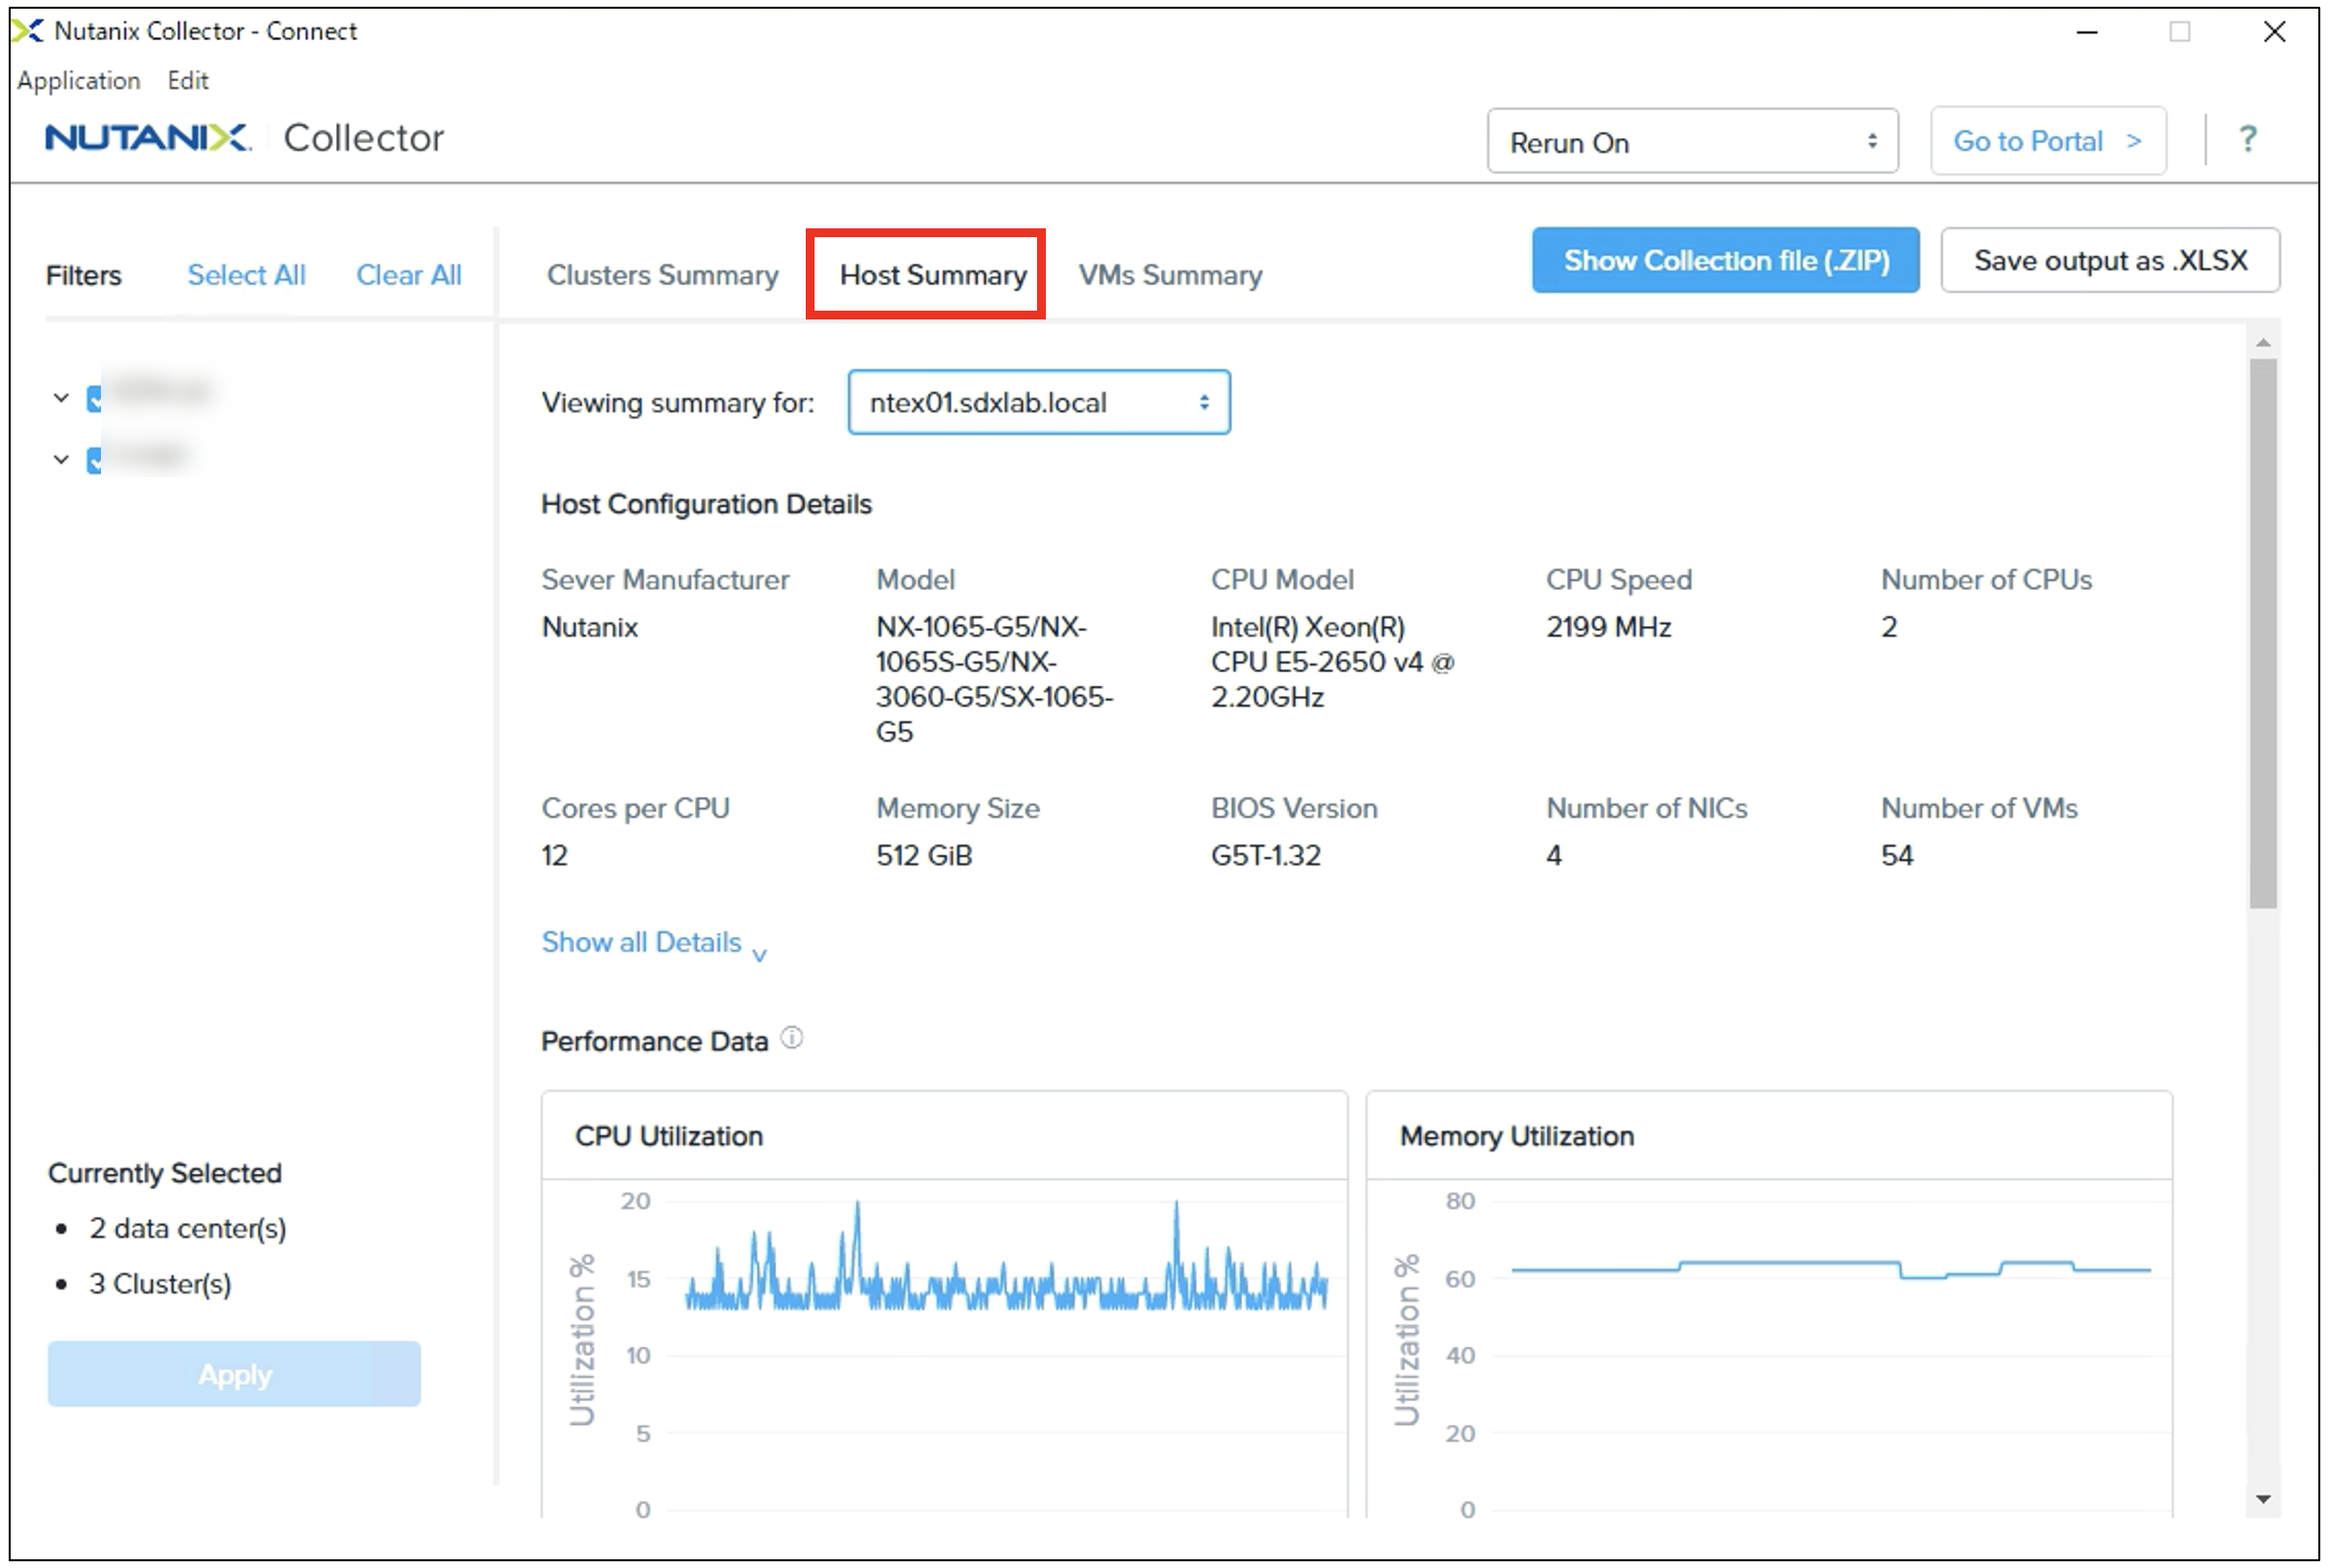The width and height of the screenshot is (2329, 1568).
Task: Click Go to Portal button
Action: (x=2047, y=141)
